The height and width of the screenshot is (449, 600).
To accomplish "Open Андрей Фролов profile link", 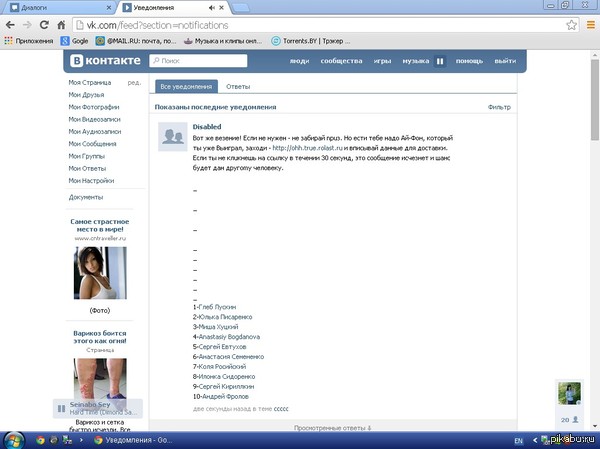I will tap(225, 397).
